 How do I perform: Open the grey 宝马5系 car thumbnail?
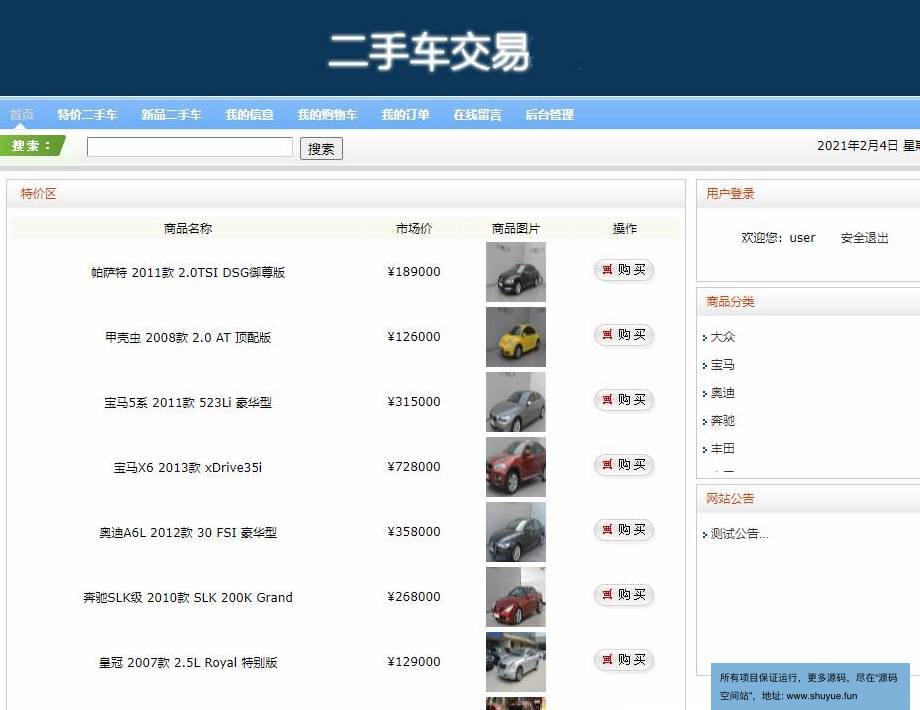[x=516, y=402]
